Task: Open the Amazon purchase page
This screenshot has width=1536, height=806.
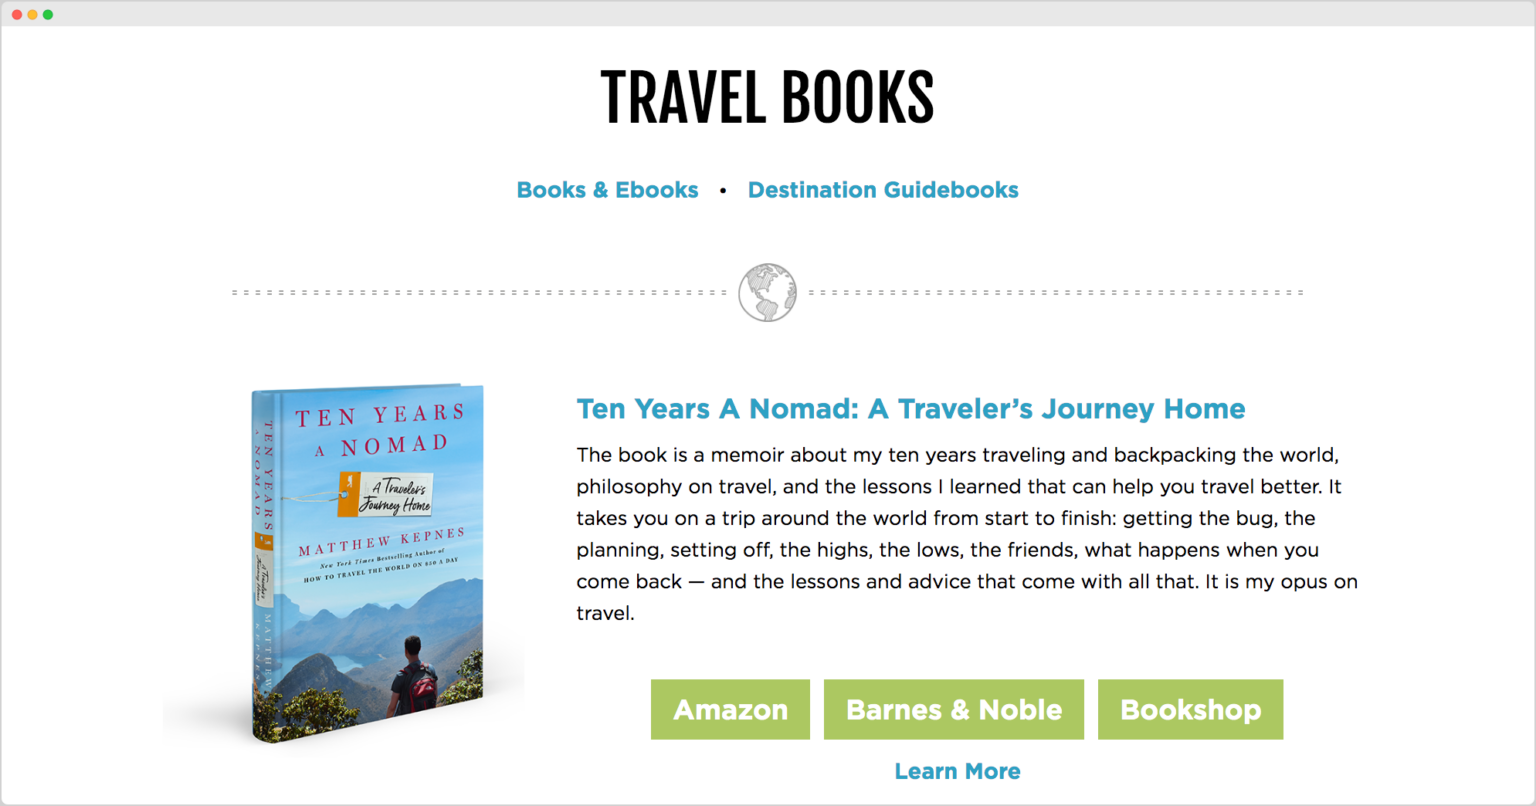Action: 729,709
